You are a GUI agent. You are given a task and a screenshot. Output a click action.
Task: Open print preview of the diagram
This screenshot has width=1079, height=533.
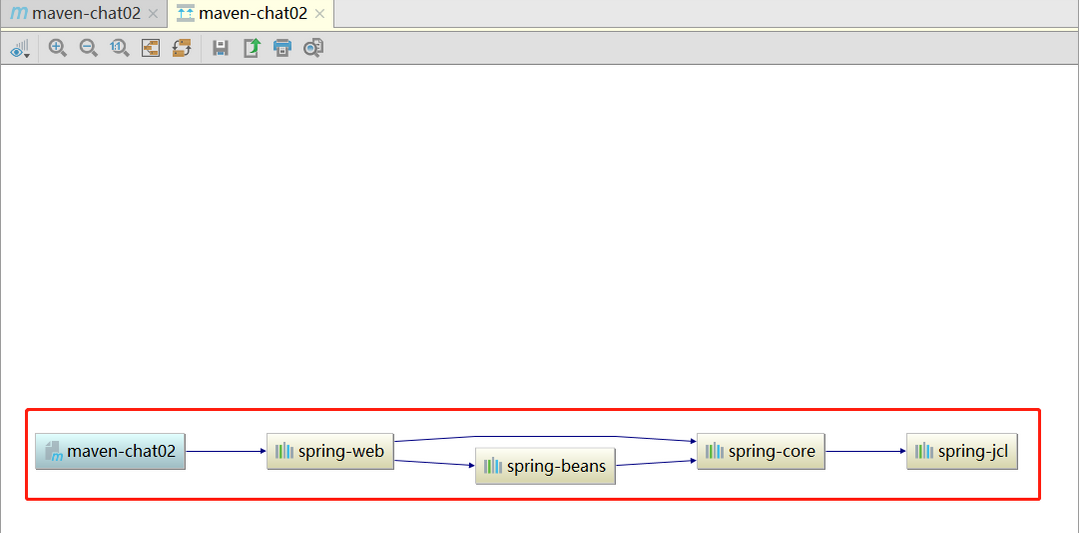[313, 48]
